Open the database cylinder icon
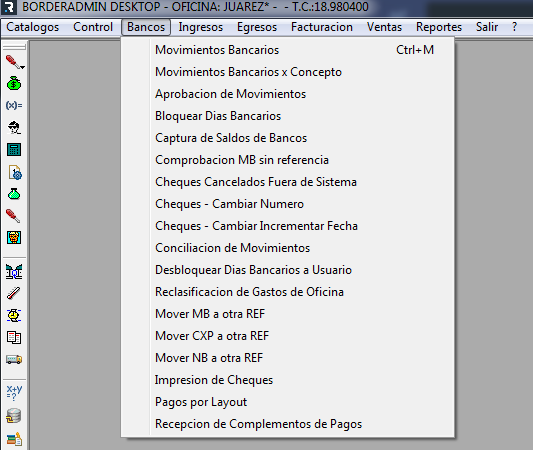 pyautogui.click(x=14, y=415)
